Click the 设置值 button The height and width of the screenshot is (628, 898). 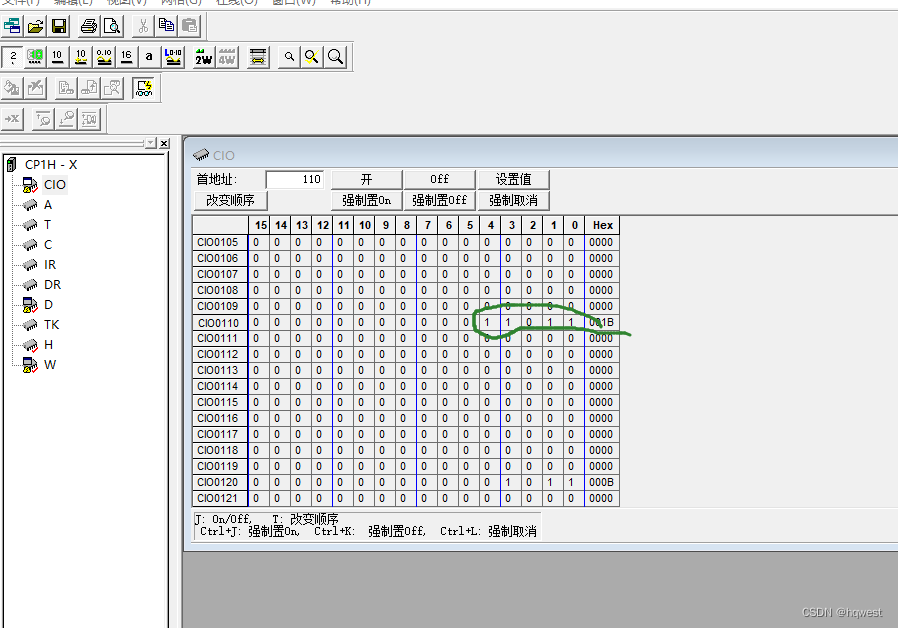[513, 180]
